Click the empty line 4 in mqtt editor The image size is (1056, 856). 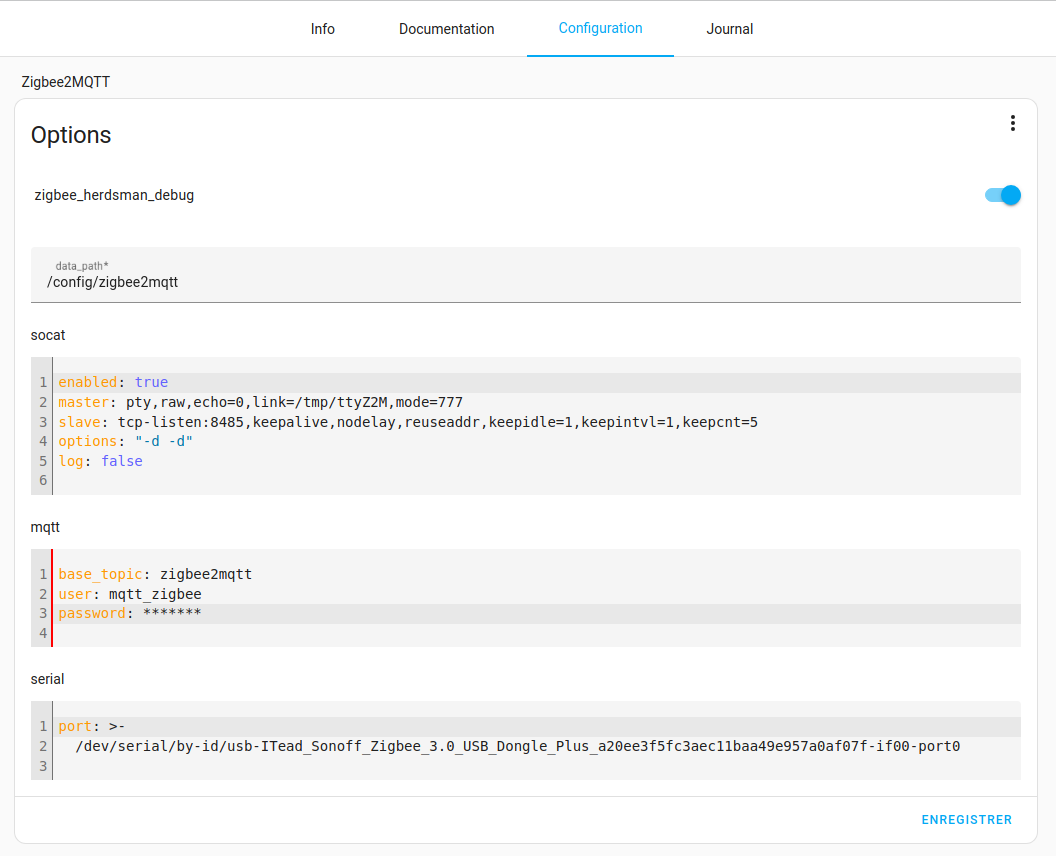tap(537, 633)
